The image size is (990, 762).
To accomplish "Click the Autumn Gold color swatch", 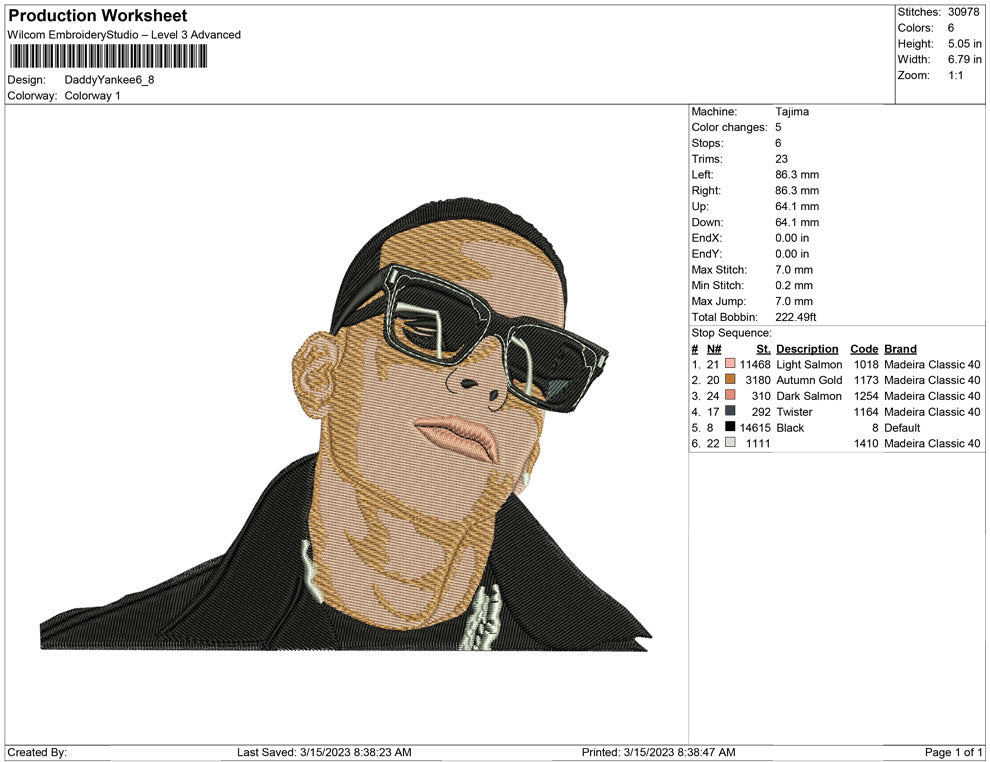I will pyautogui.click(x=731, y=379).
